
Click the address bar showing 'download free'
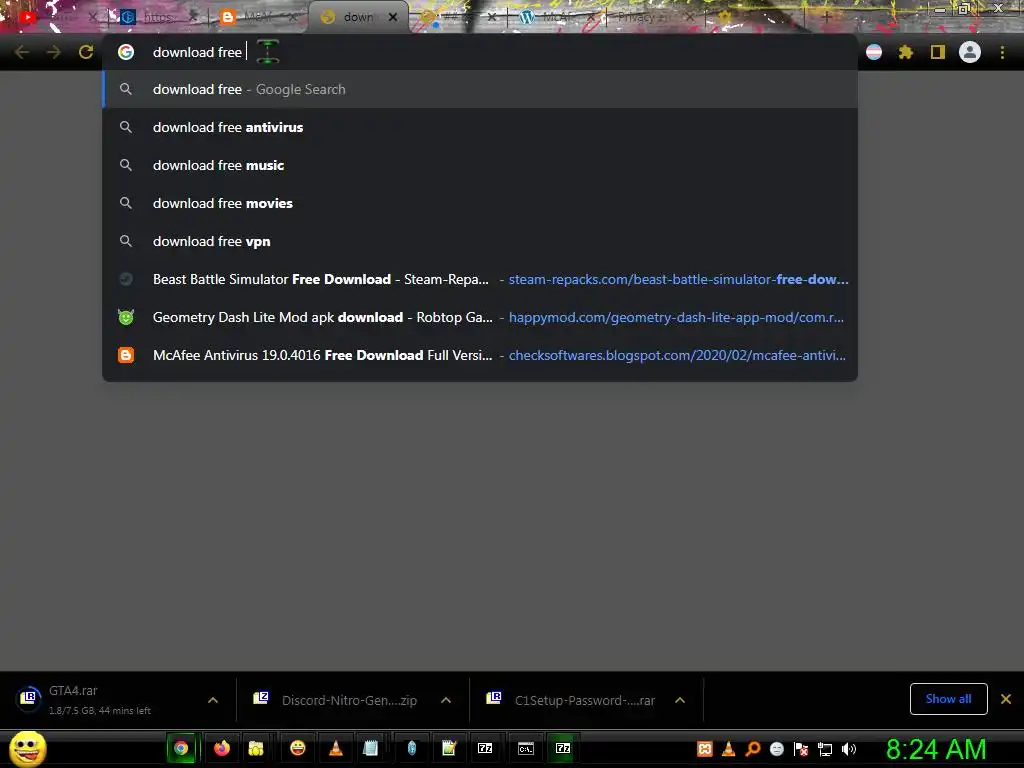tap(480, 52)
